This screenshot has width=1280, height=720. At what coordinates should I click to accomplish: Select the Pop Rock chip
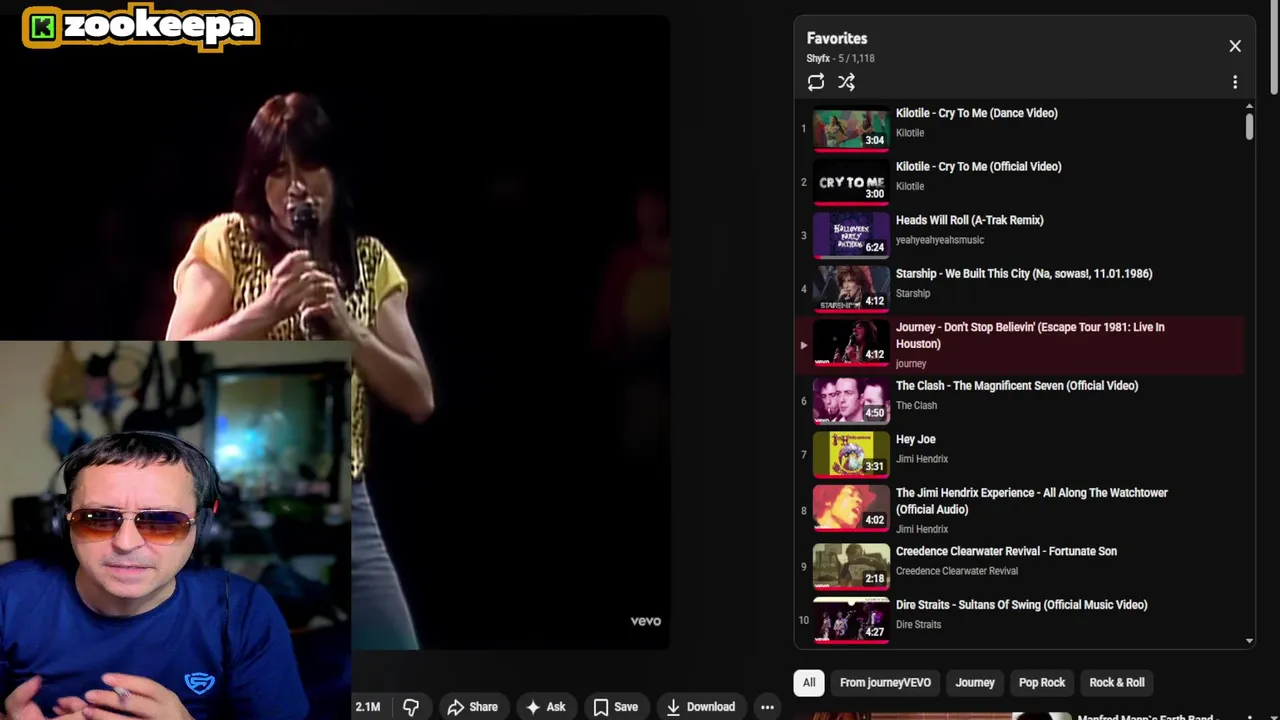(1042, 682)
